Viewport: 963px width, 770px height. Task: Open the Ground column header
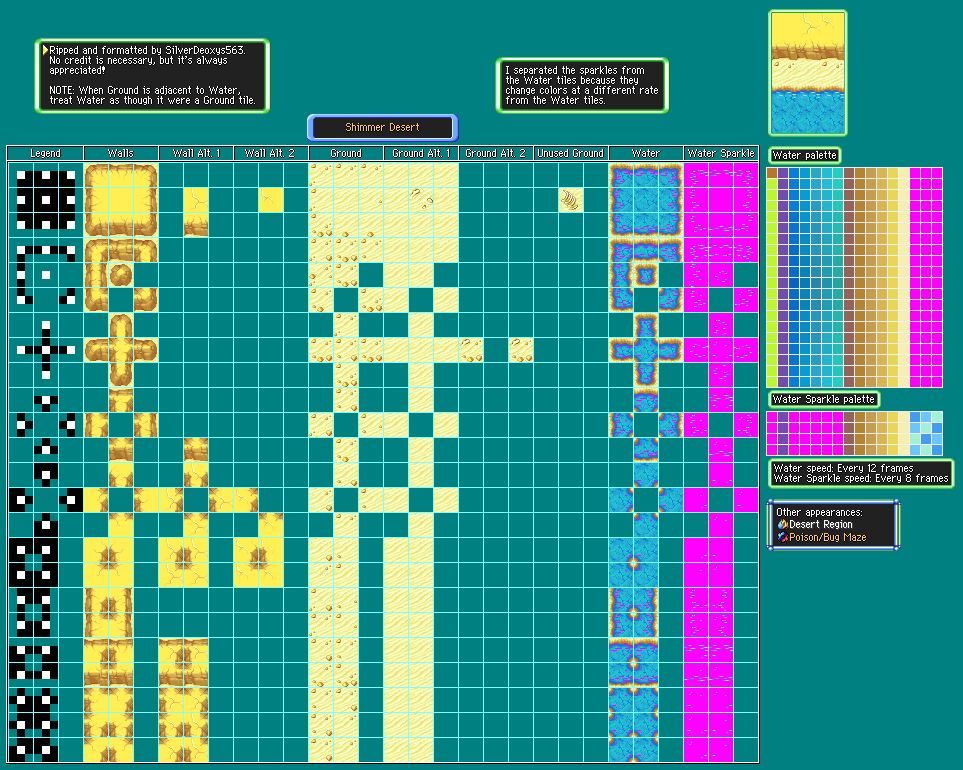point(346,154)
